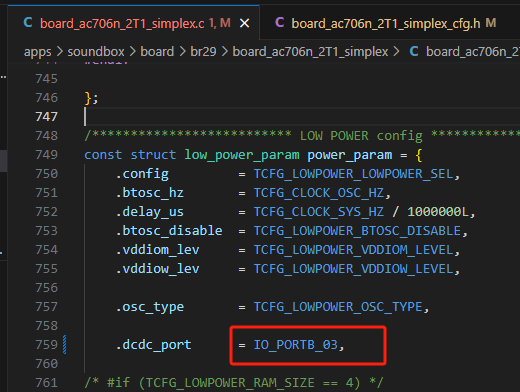Click 'TCFG_LOWPOWER_BTOSC_DISABLE' macro
520x392 pixels.
(357, 231)
